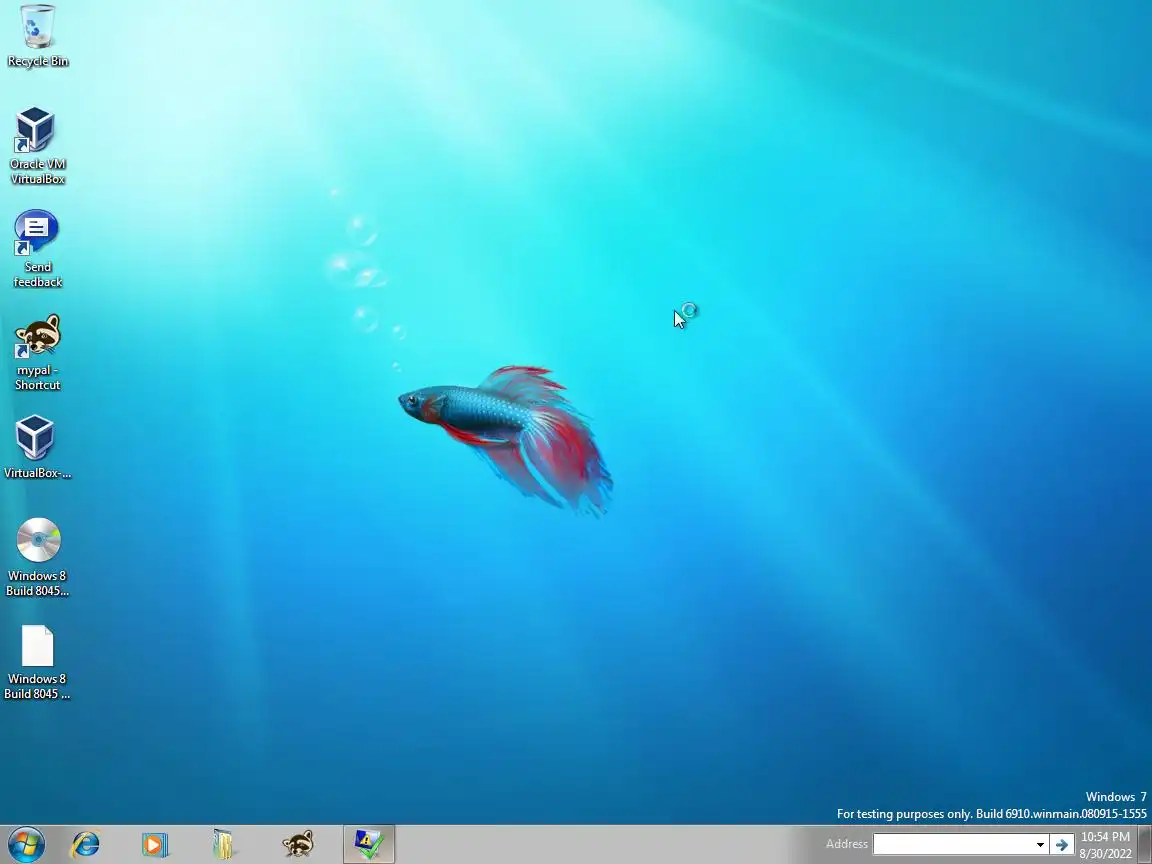Screen dimensions: 1152x864
Task: Select the Windows 8 Build 8045 disc image
Action: click(x=37, y=557)
